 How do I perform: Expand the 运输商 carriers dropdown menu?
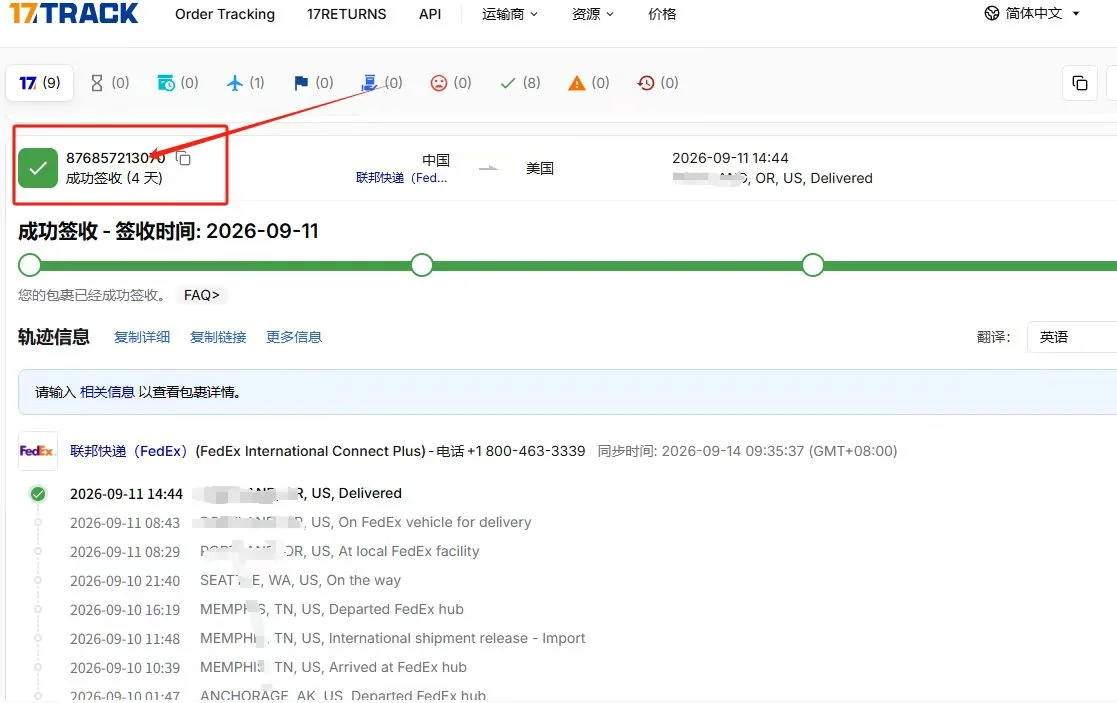(509, 14)
